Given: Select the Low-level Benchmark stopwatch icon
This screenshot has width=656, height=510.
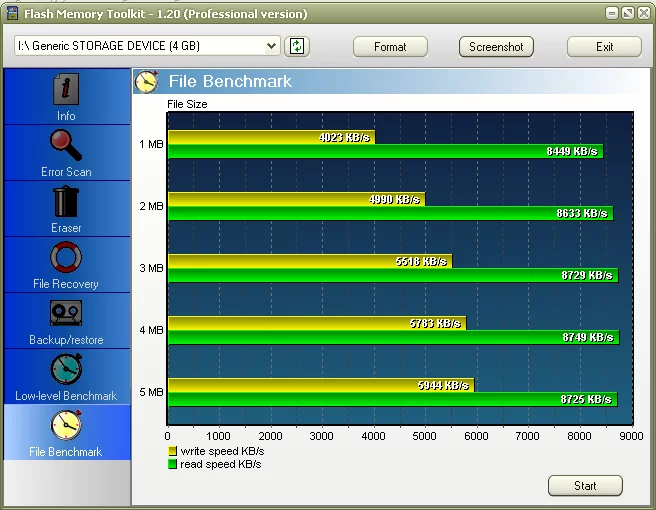Looking at the screenshot, I should tap(66, 369).
